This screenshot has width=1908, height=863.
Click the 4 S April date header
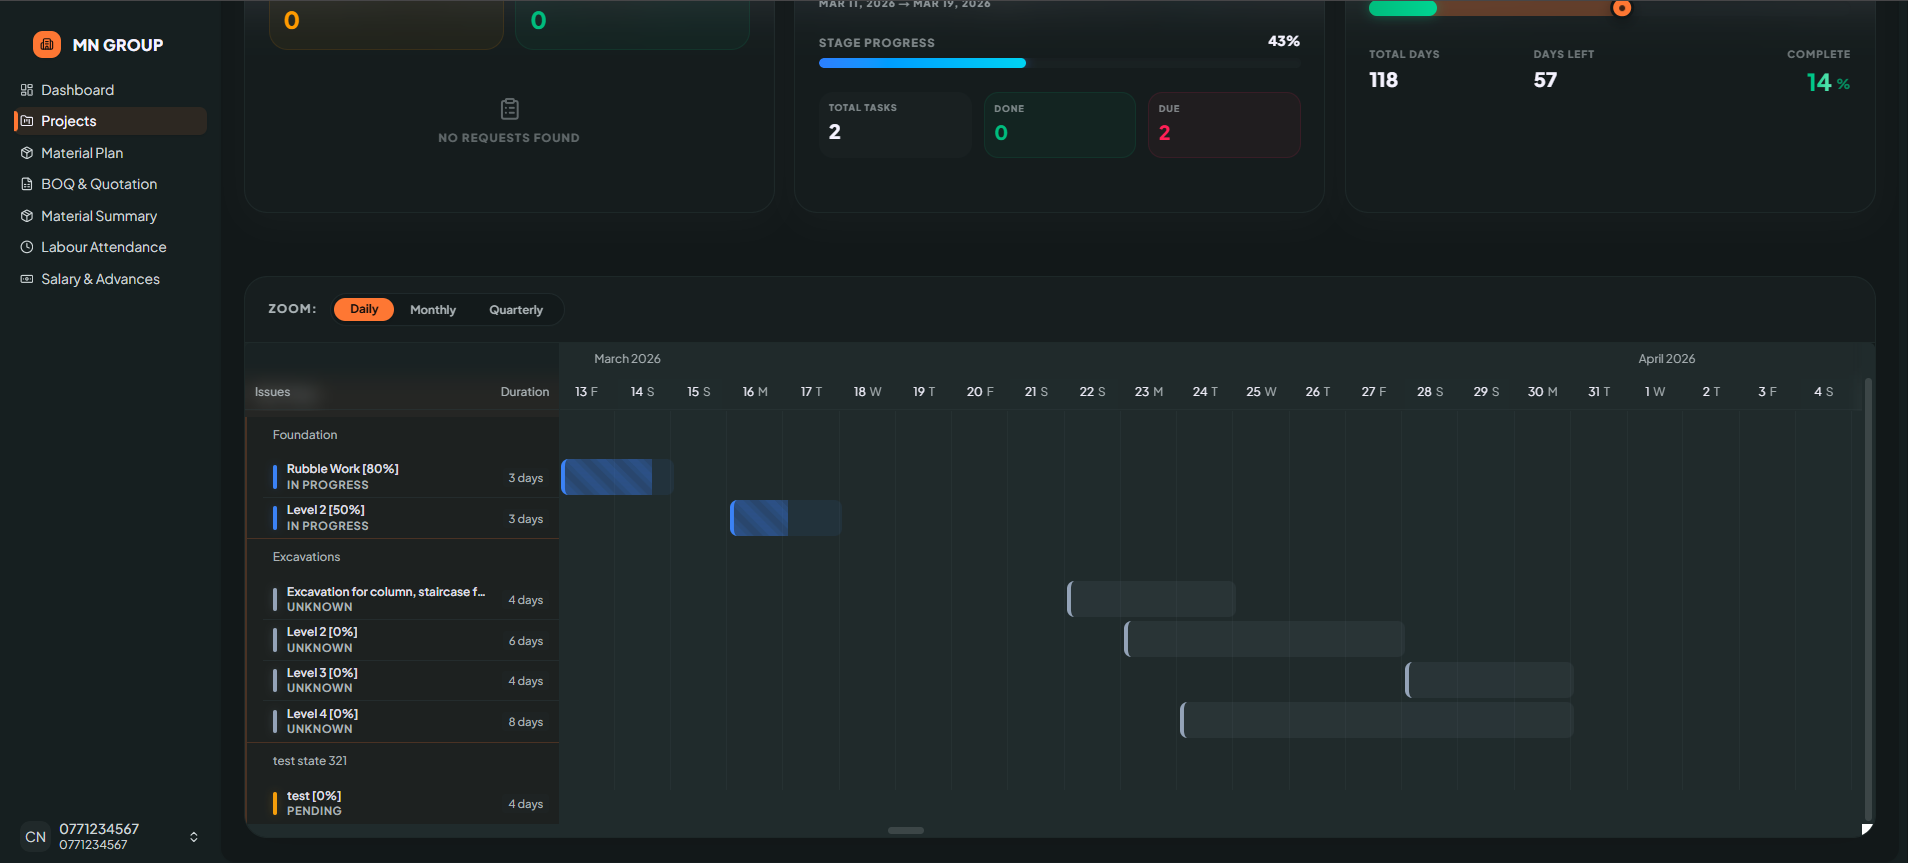tap(1824, 392)
